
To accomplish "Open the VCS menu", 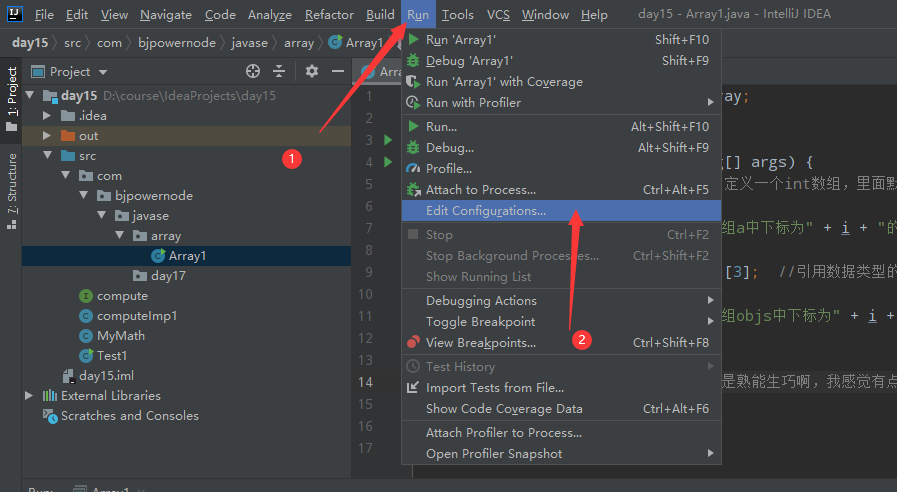I will click(498, 14).
